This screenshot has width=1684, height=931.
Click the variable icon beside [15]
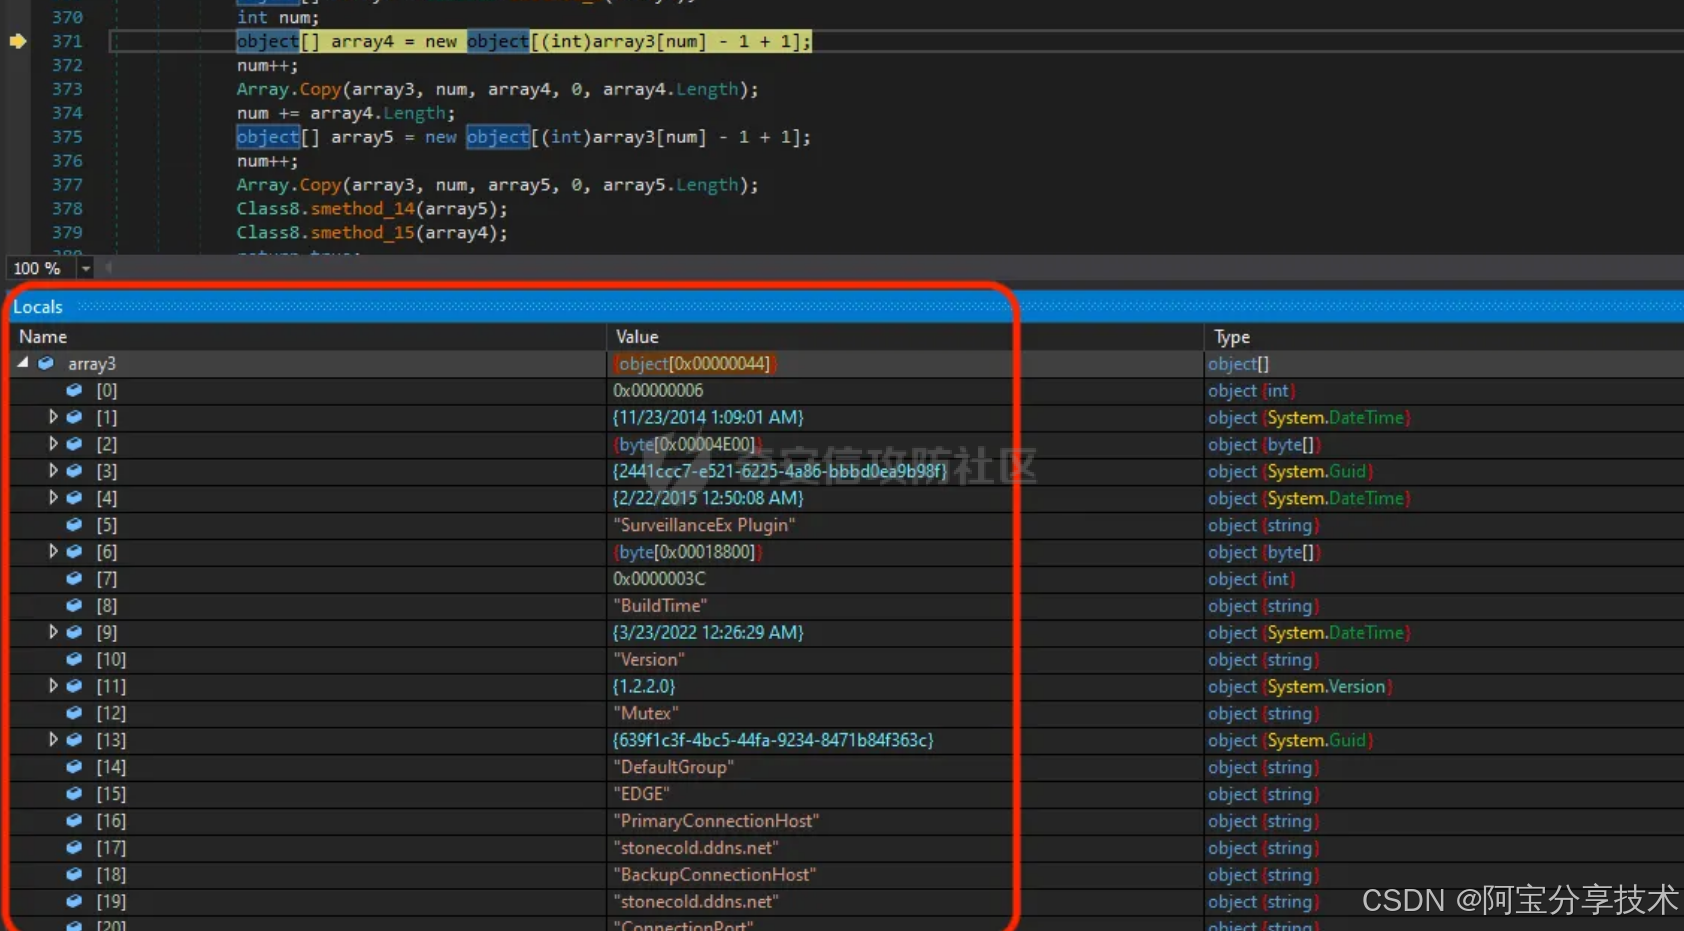[x=74, y=794]
